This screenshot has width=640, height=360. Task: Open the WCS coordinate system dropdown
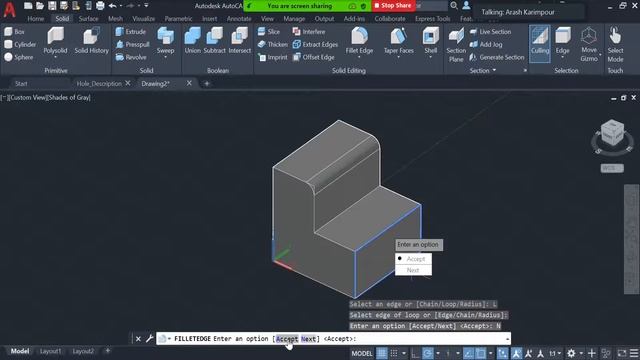(x=612, y=168)
